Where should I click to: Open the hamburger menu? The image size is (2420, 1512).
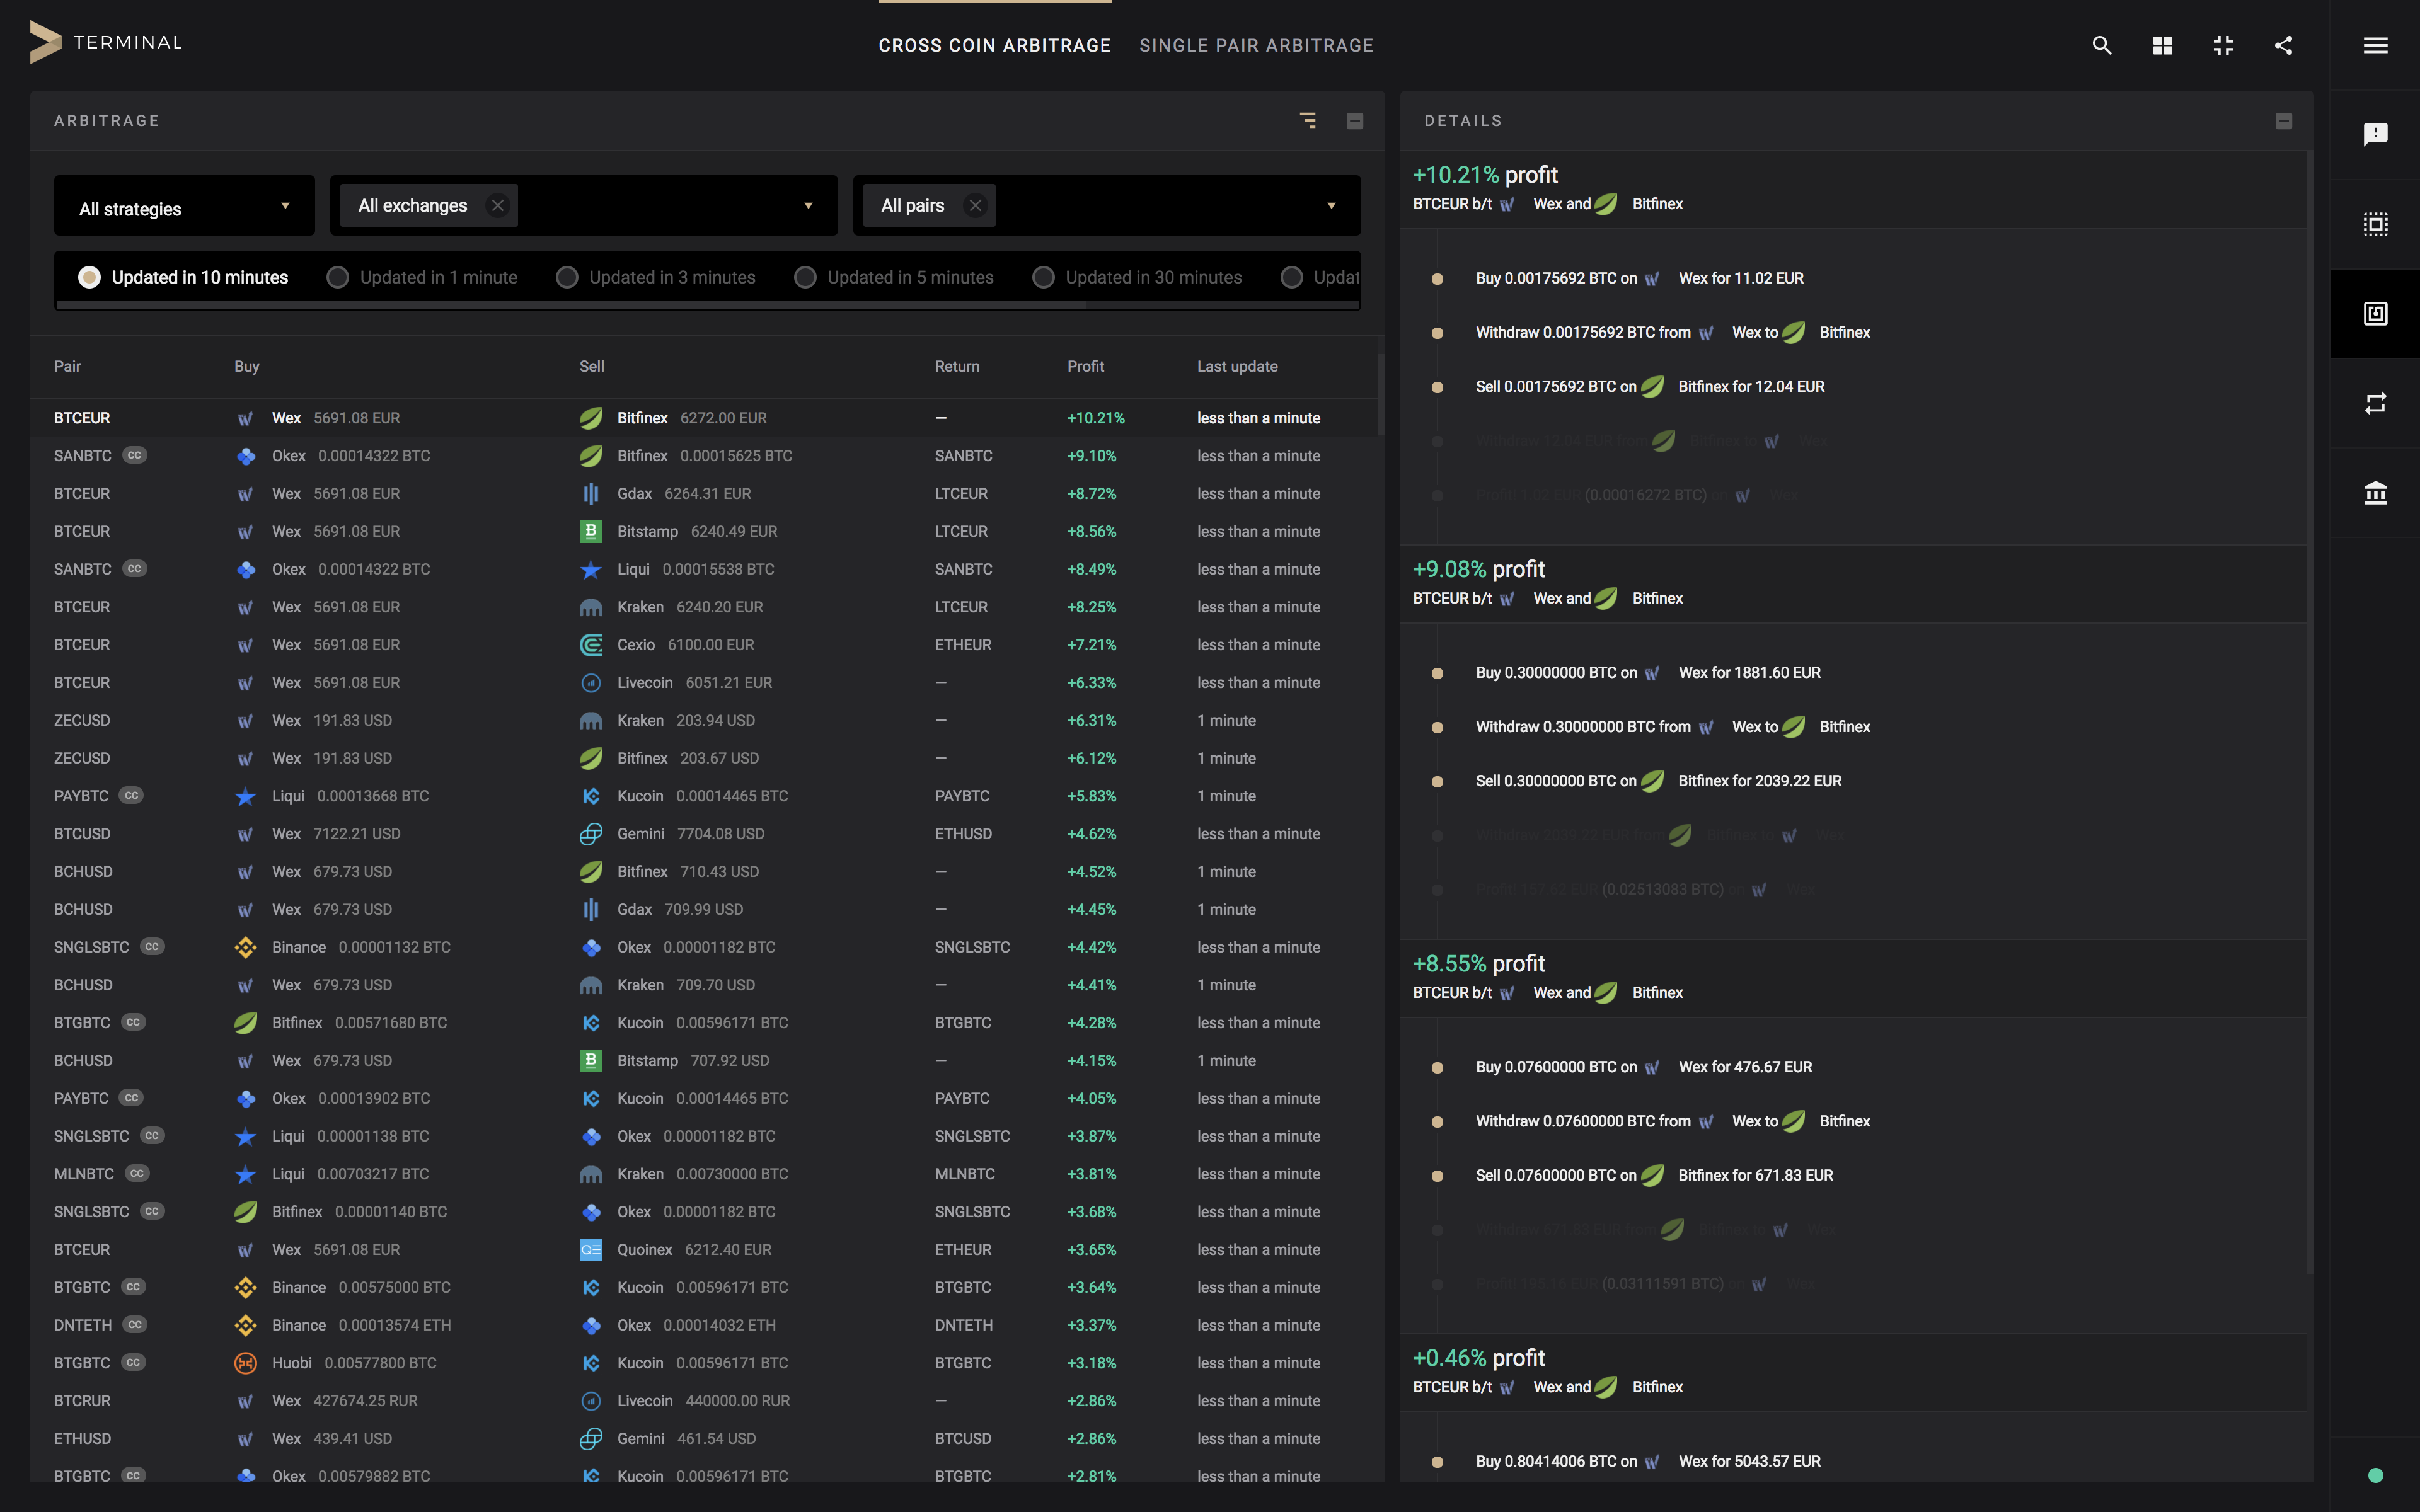[x=2375, y=45]
